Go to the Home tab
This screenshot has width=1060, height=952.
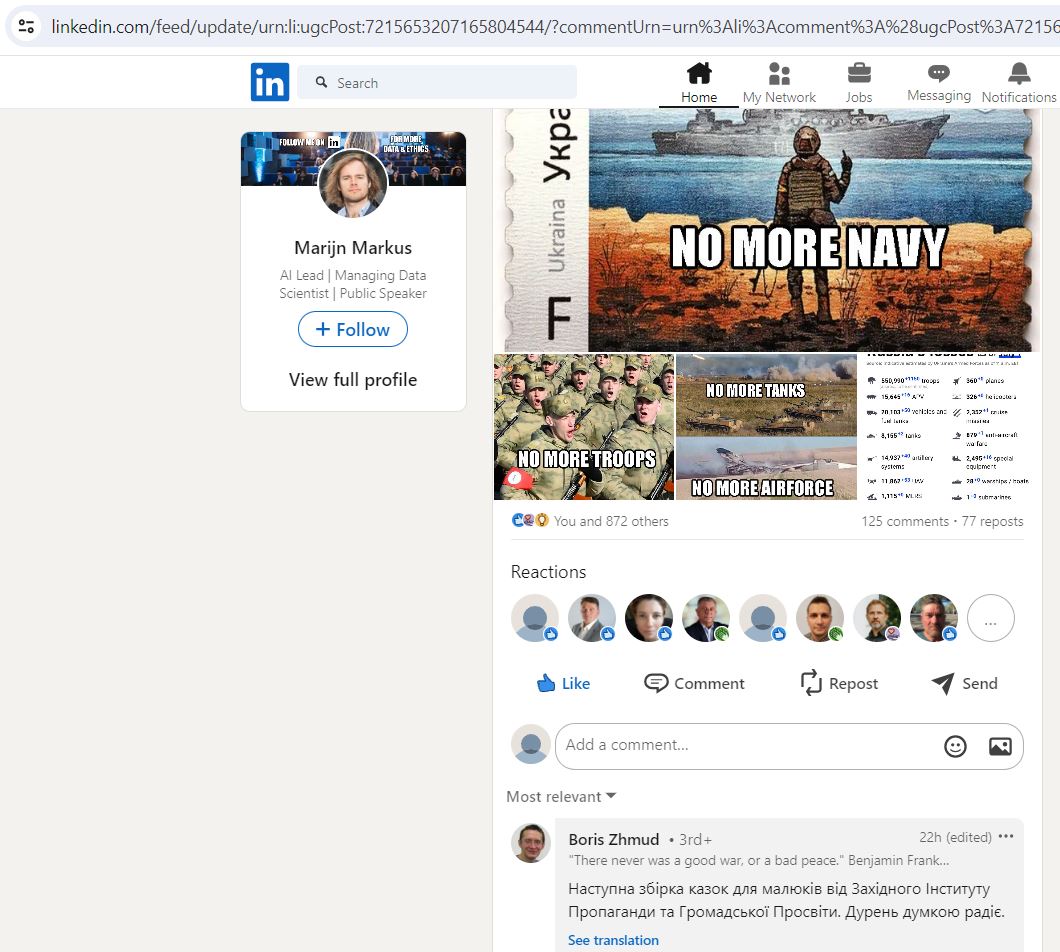pyautogui.click(x=699, y=83)
